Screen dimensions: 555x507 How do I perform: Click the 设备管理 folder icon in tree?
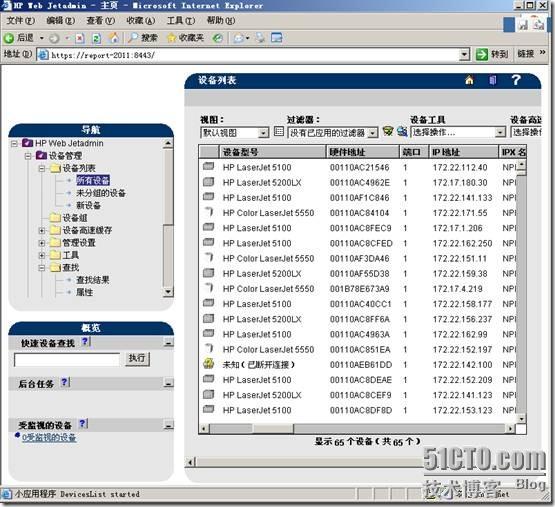click(41, 155)
